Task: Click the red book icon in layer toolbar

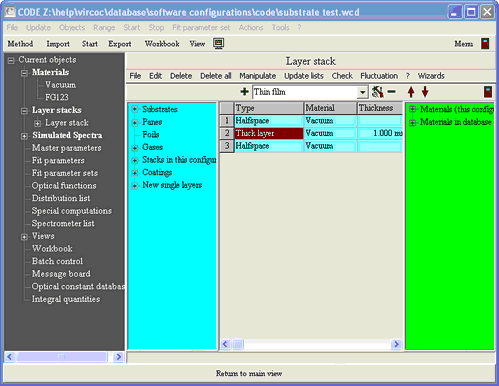Action: tap(488, 92)
